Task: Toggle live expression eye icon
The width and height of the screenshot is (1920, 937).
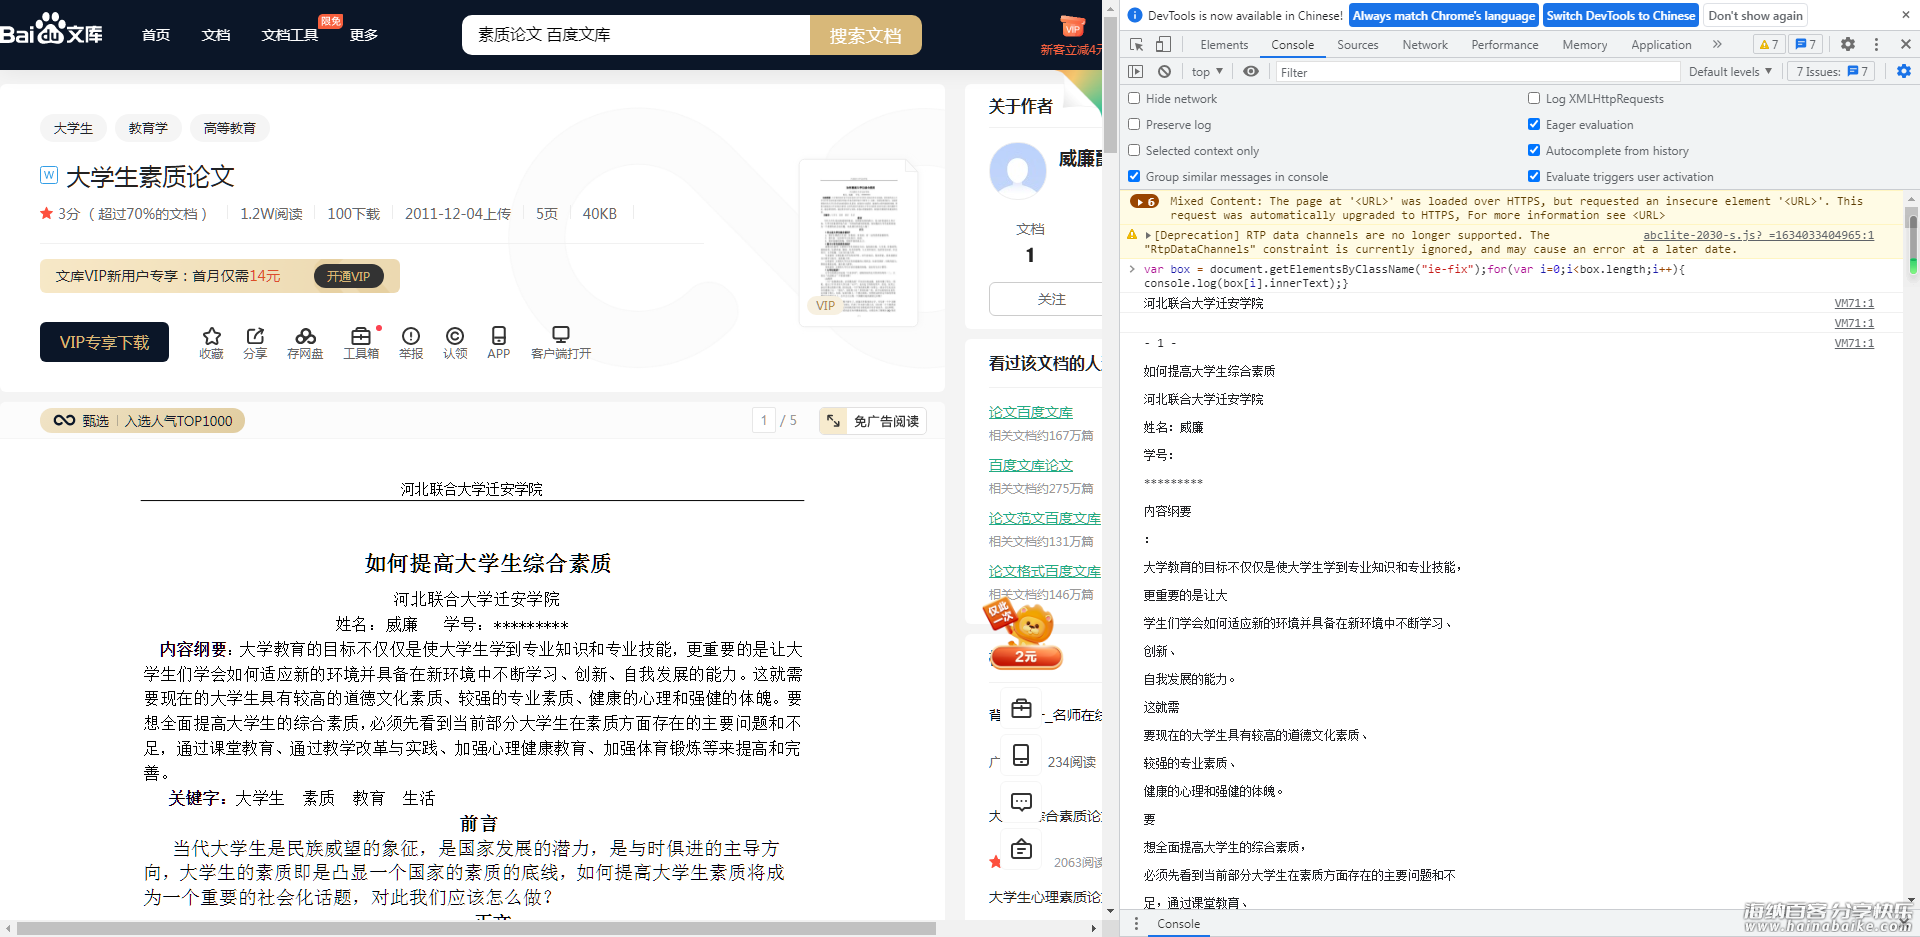Action: (1251, 72)
